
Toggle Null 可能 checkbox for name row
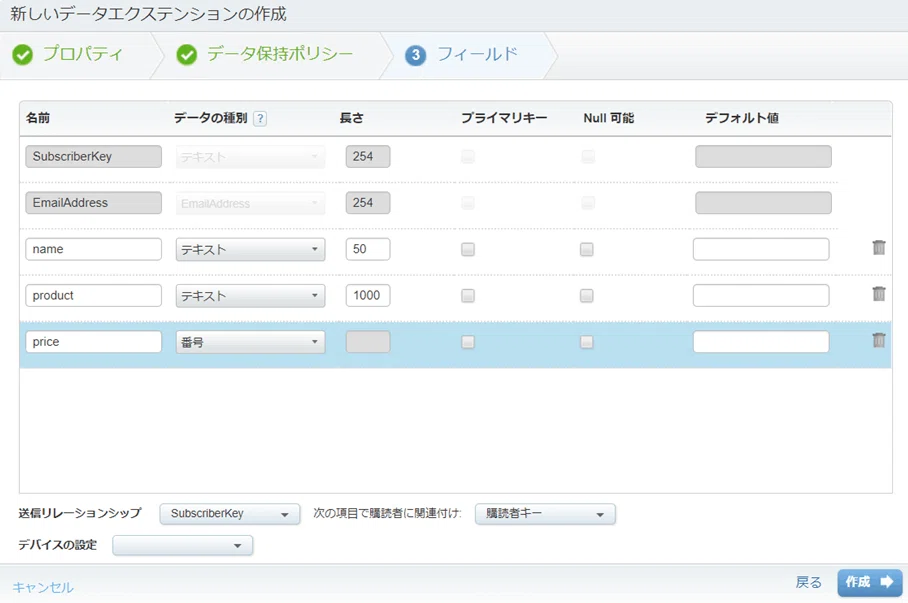coord(587,249)
